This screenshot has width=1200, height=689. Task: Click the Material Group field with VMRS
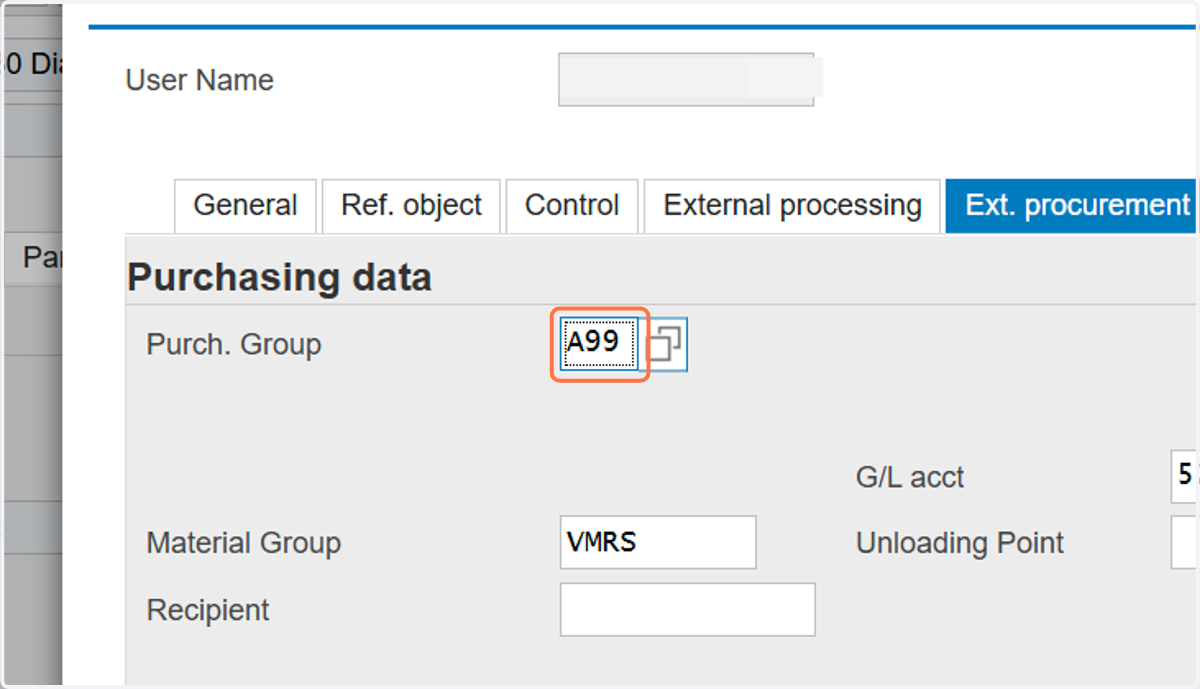[x=658, y=542]
